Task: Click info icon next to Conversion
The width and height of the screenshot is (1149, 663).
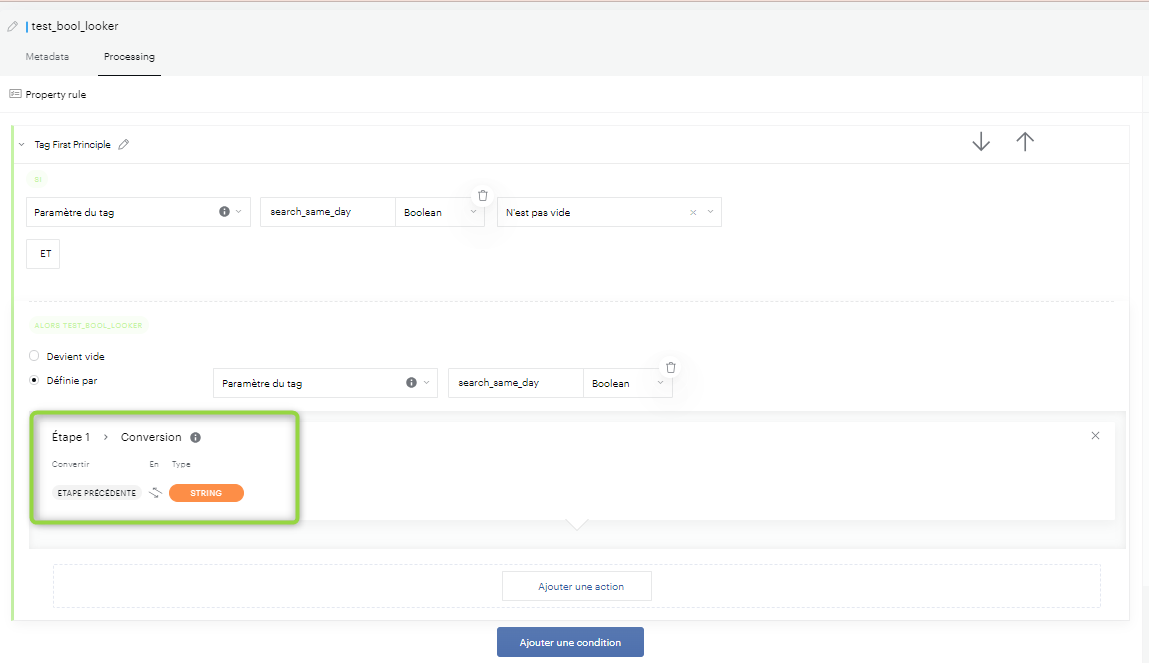Action: (x=195, y=438)
